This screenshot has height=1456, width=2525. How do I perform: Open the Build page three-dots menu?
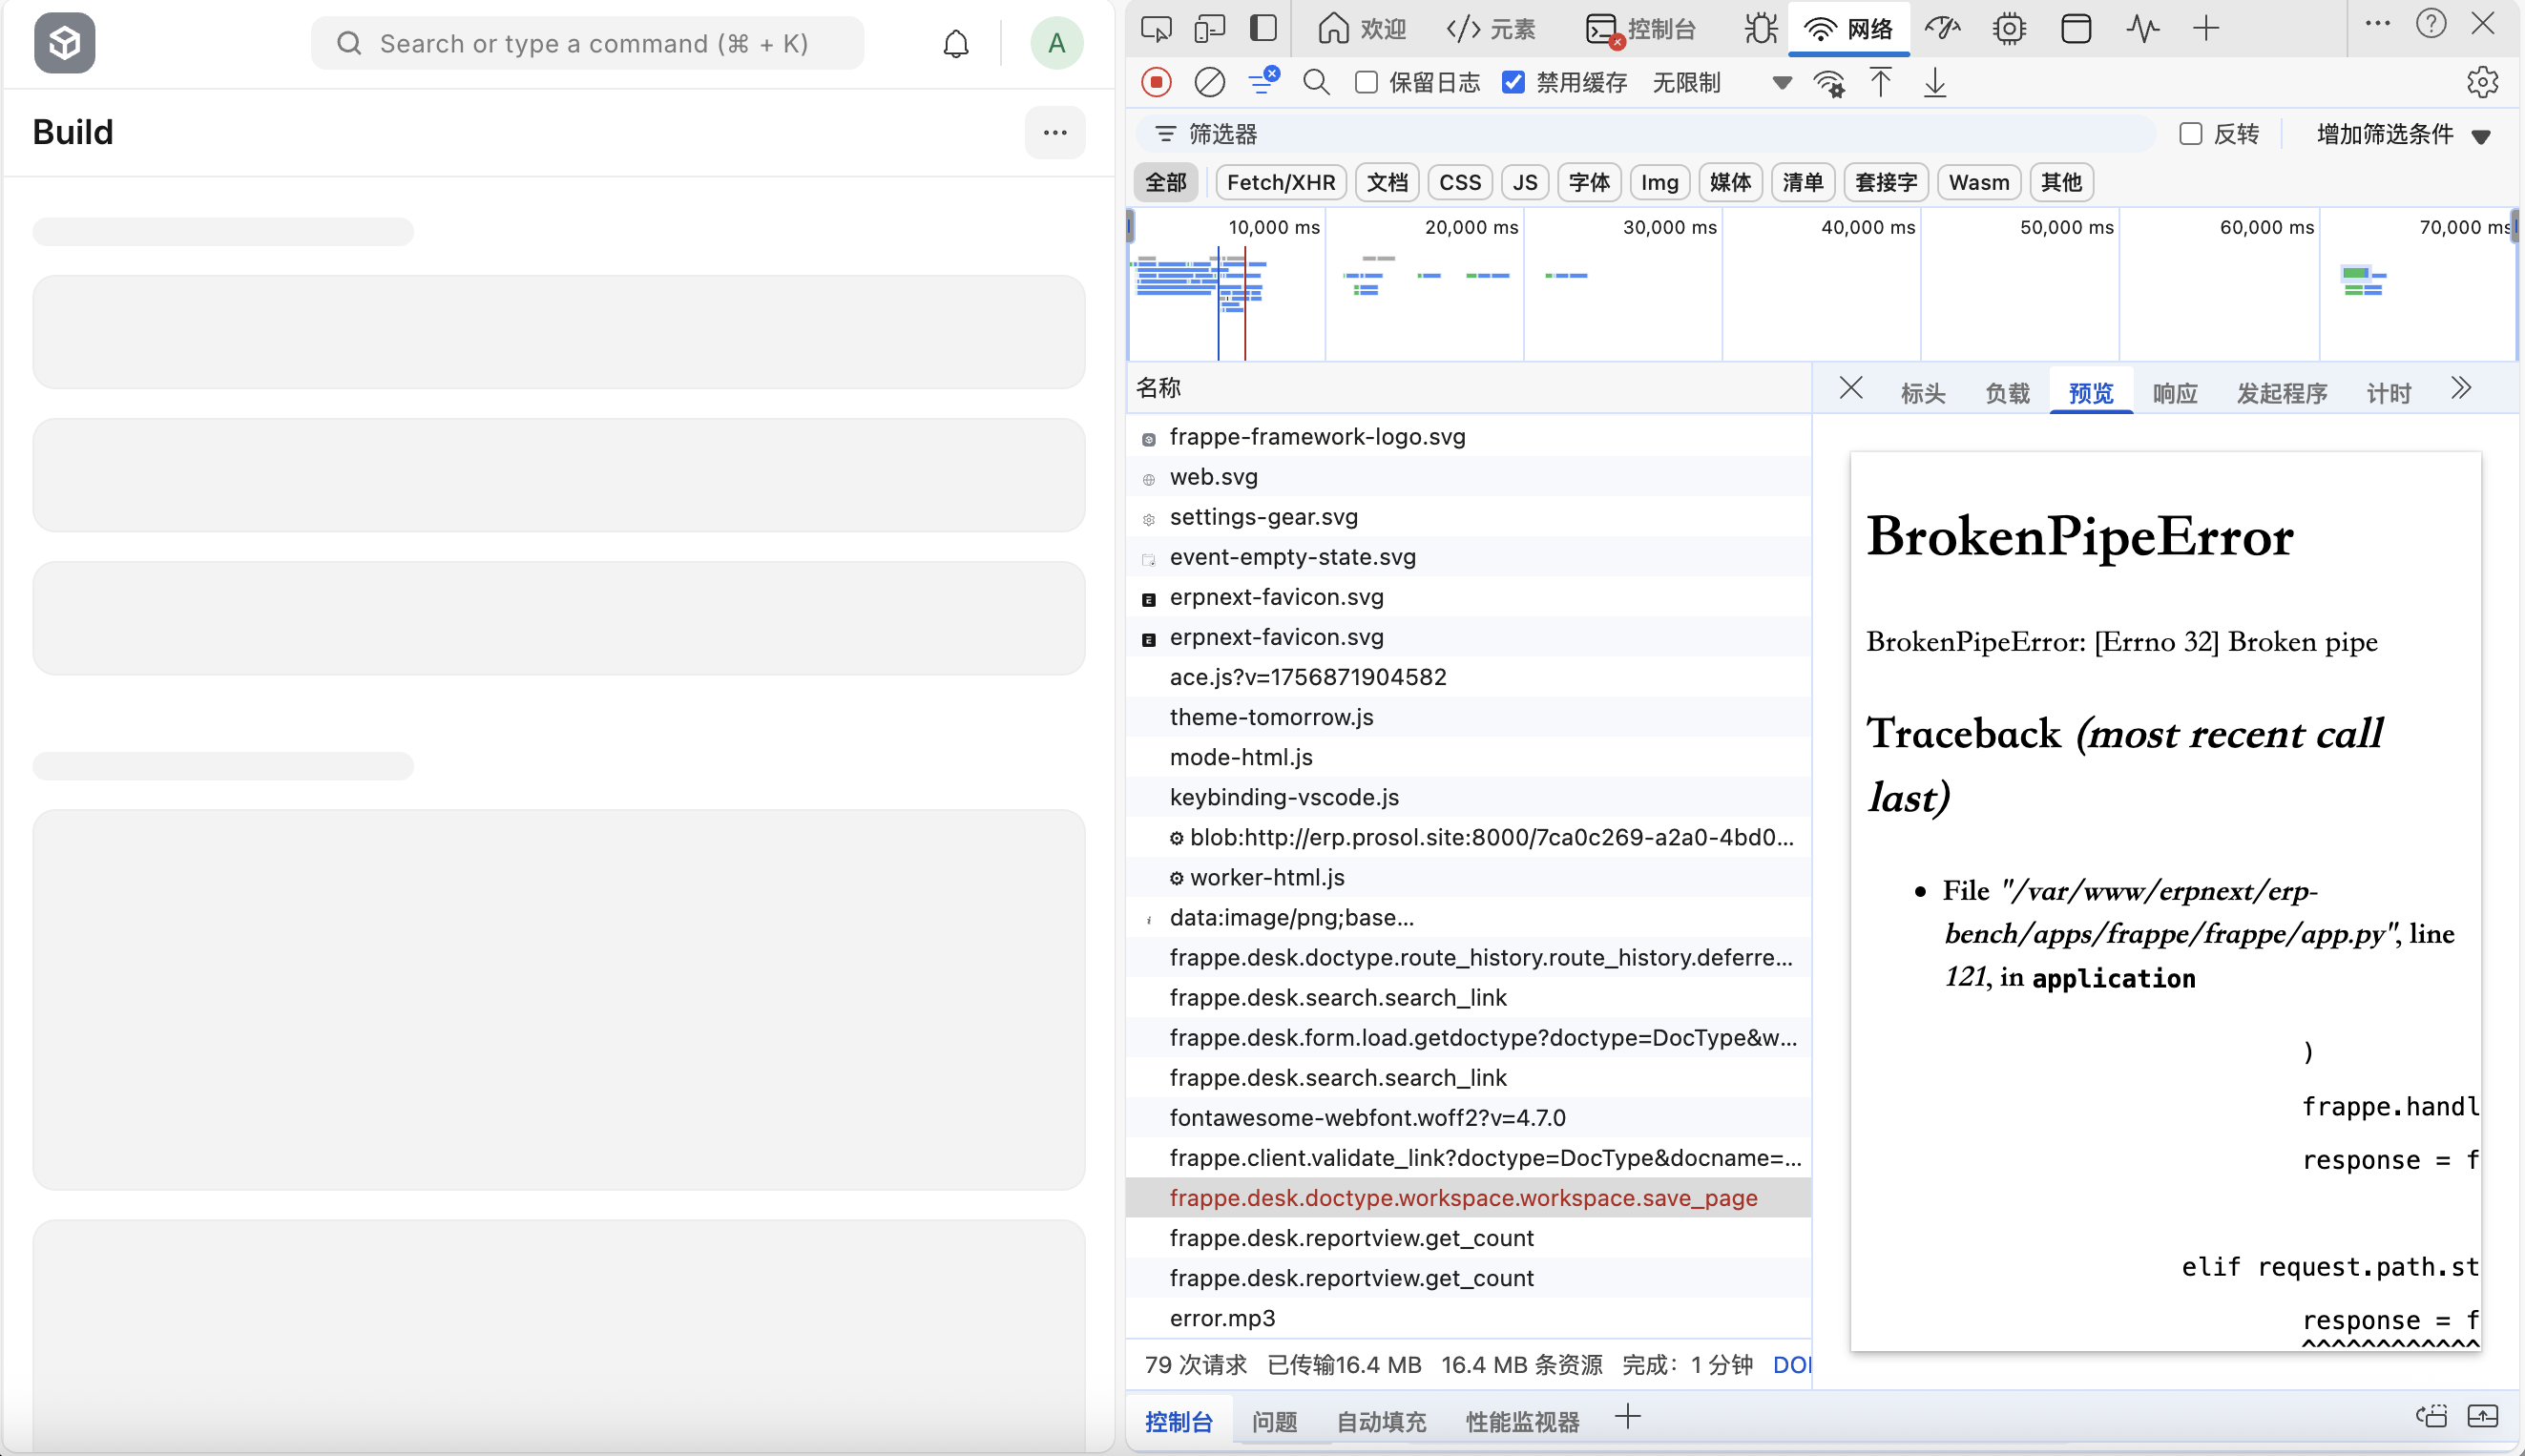(1055, 132)
